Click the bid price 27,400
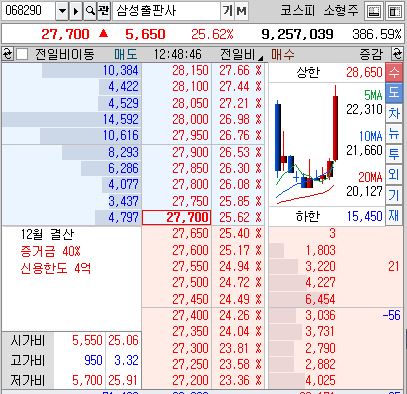407x394 pixels. (x=190, y=315)
